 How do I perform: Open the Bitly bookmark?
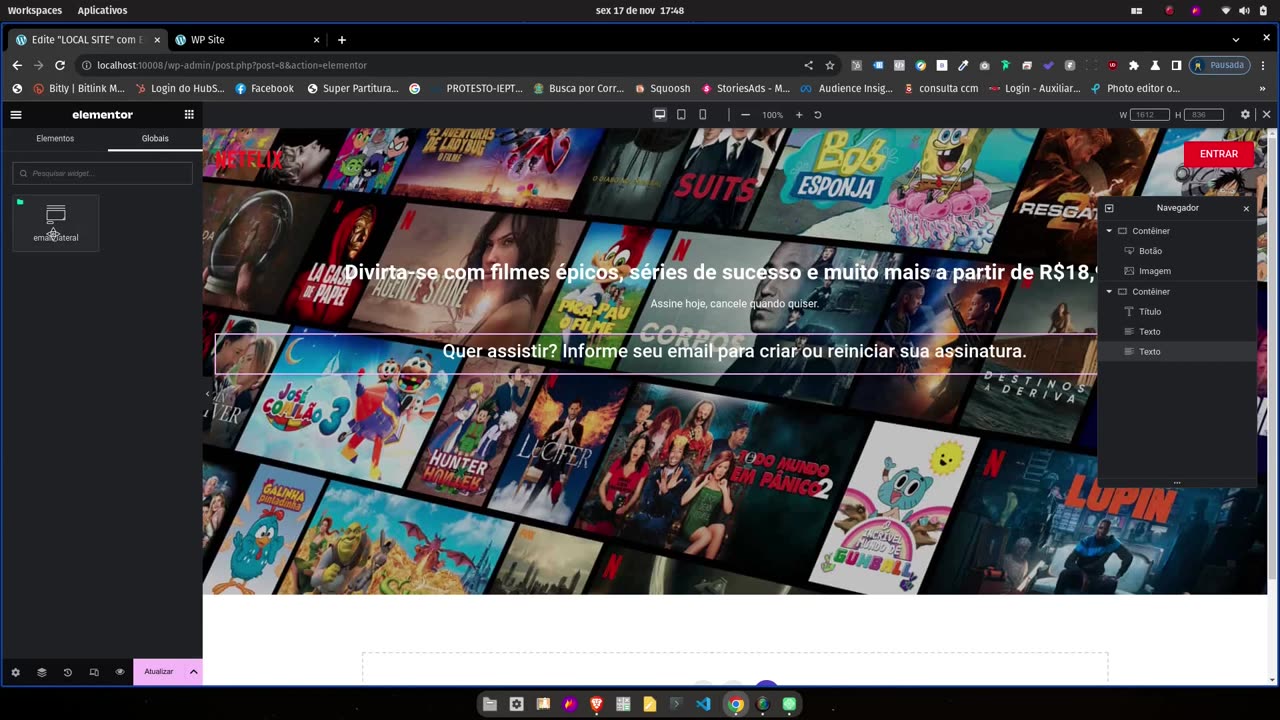[79, 88]
